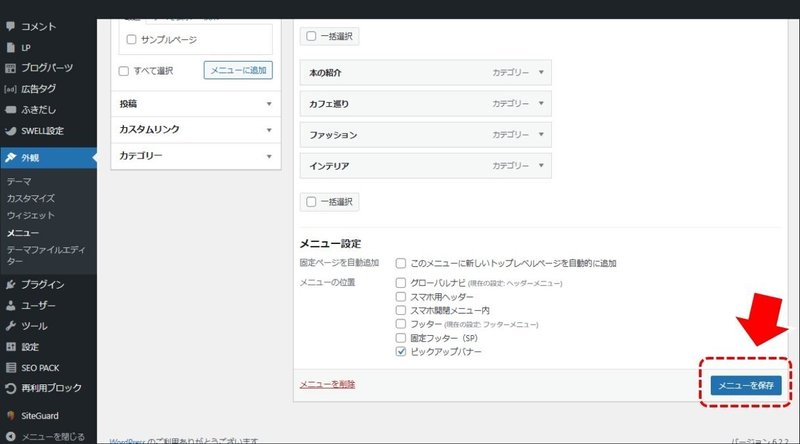Enable auto-add new top-level pages checkbox
The image size is (800, 444).
(401, 263)
